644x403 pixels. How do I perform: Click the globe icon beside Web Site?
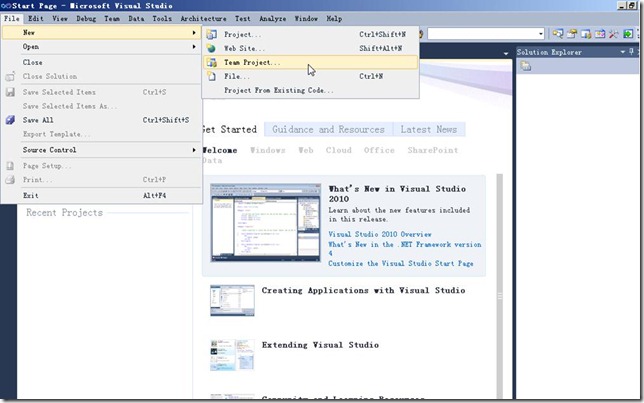(211, 48)
